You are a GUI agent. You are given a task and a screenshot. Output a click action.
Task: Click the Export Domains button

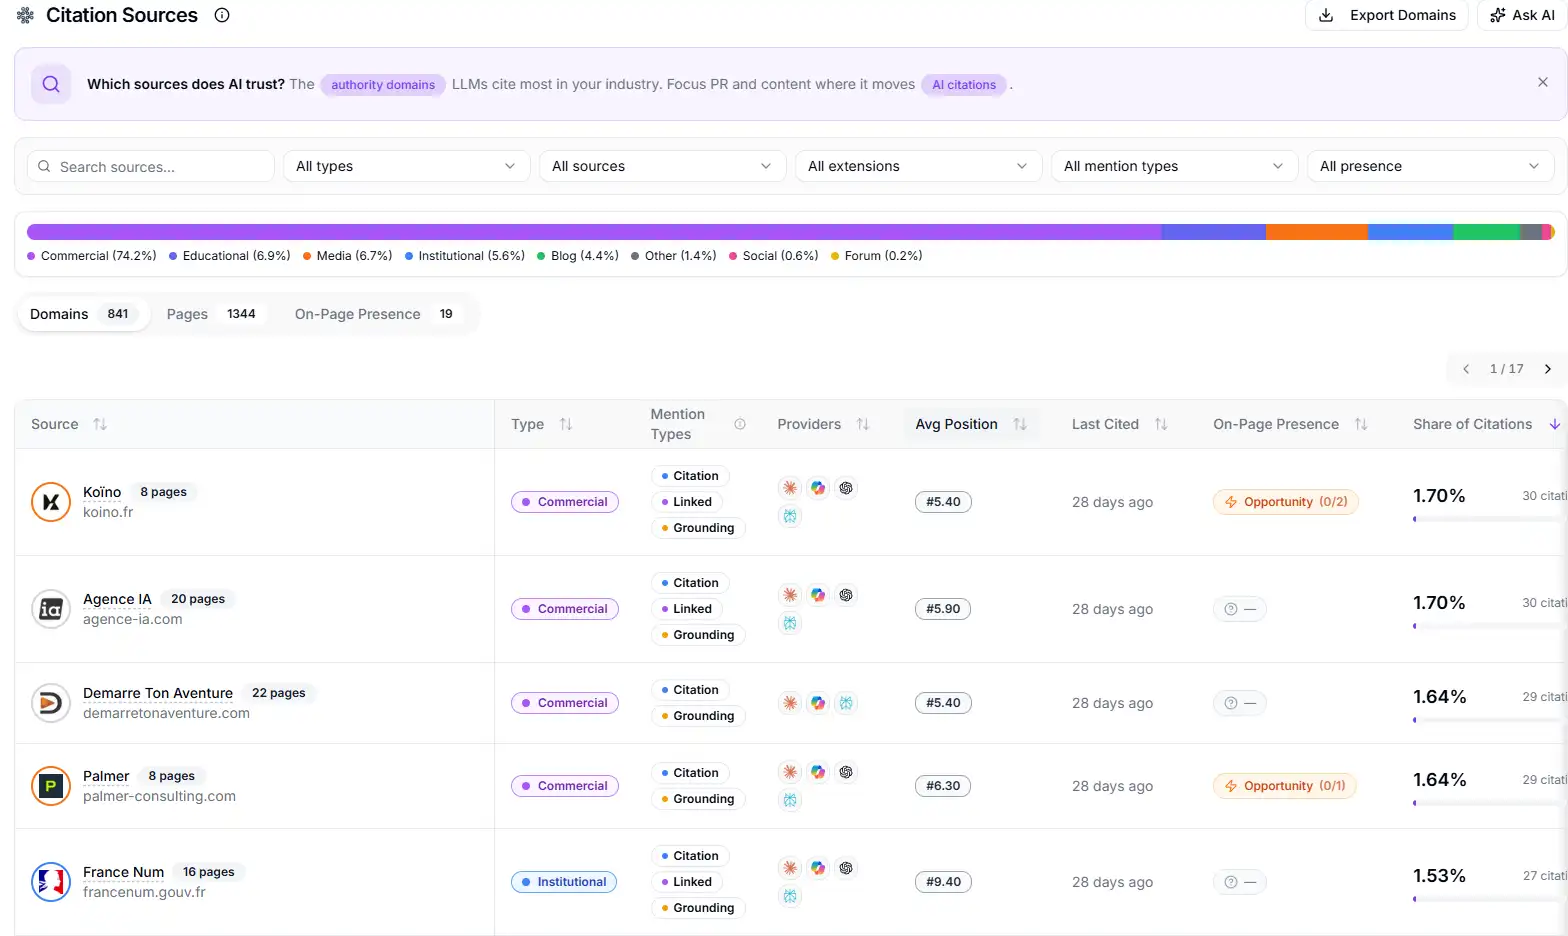click(1387, 15)
